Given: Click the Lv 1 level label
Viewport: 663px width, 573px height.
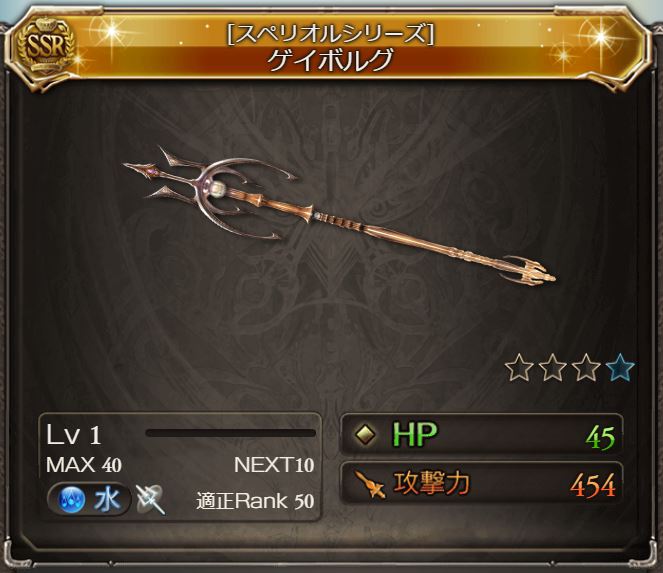Looking at the screenshot, I should 74,435.
